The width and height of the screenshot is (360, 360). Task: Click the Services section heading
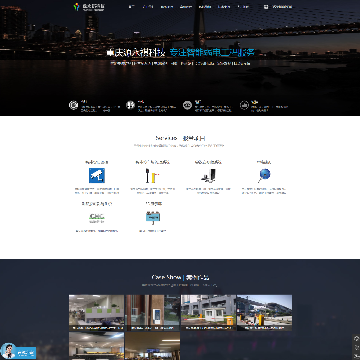click(x=180, y=138)
